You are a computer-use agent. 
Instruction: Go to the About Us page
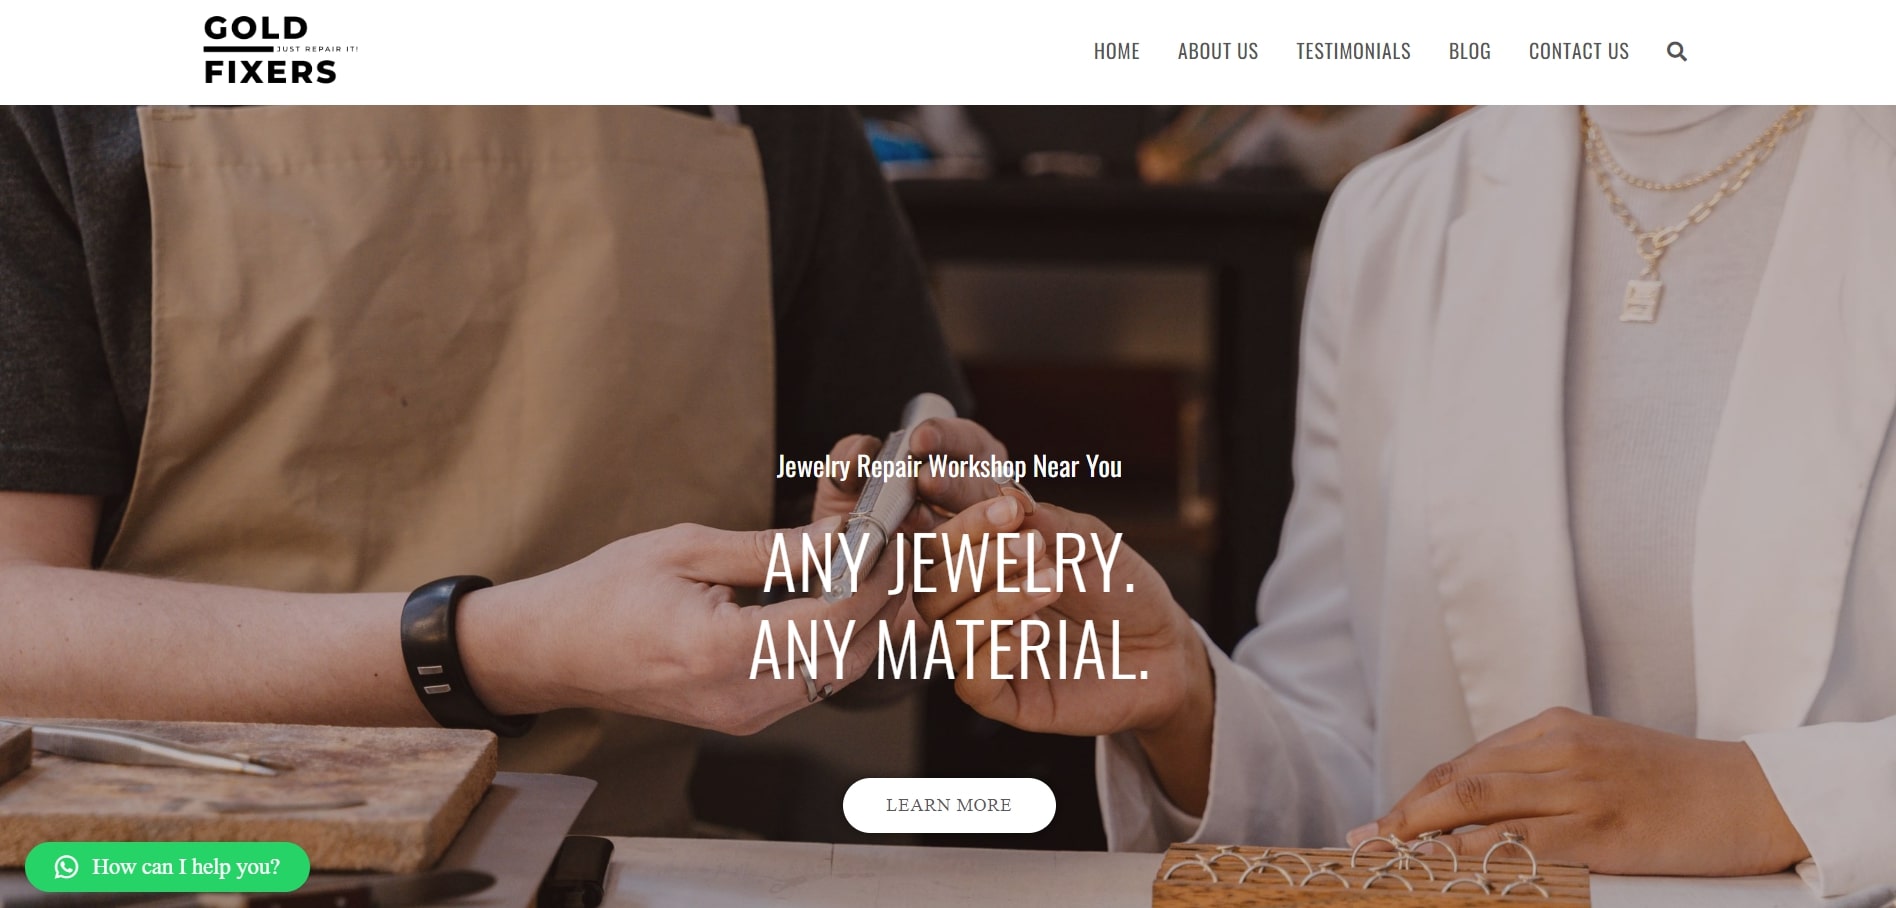pos(1218,51)
